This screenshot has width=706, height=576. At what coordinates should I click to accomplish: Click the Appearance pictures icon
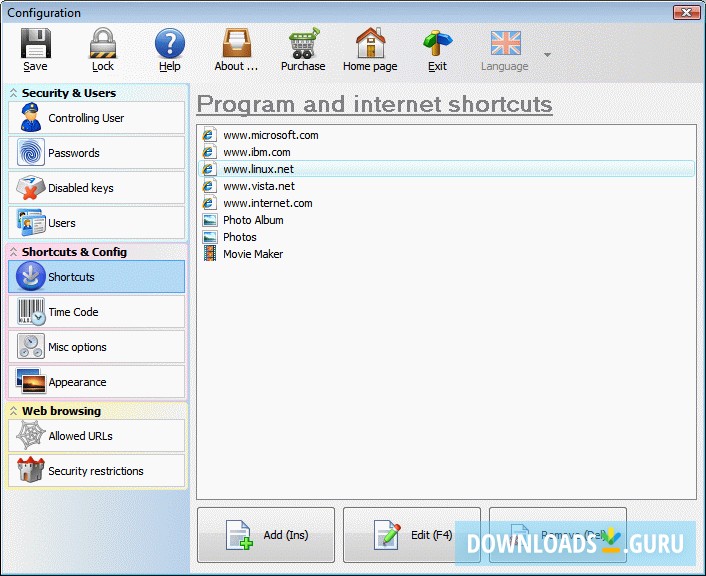(x=31, y=381)
